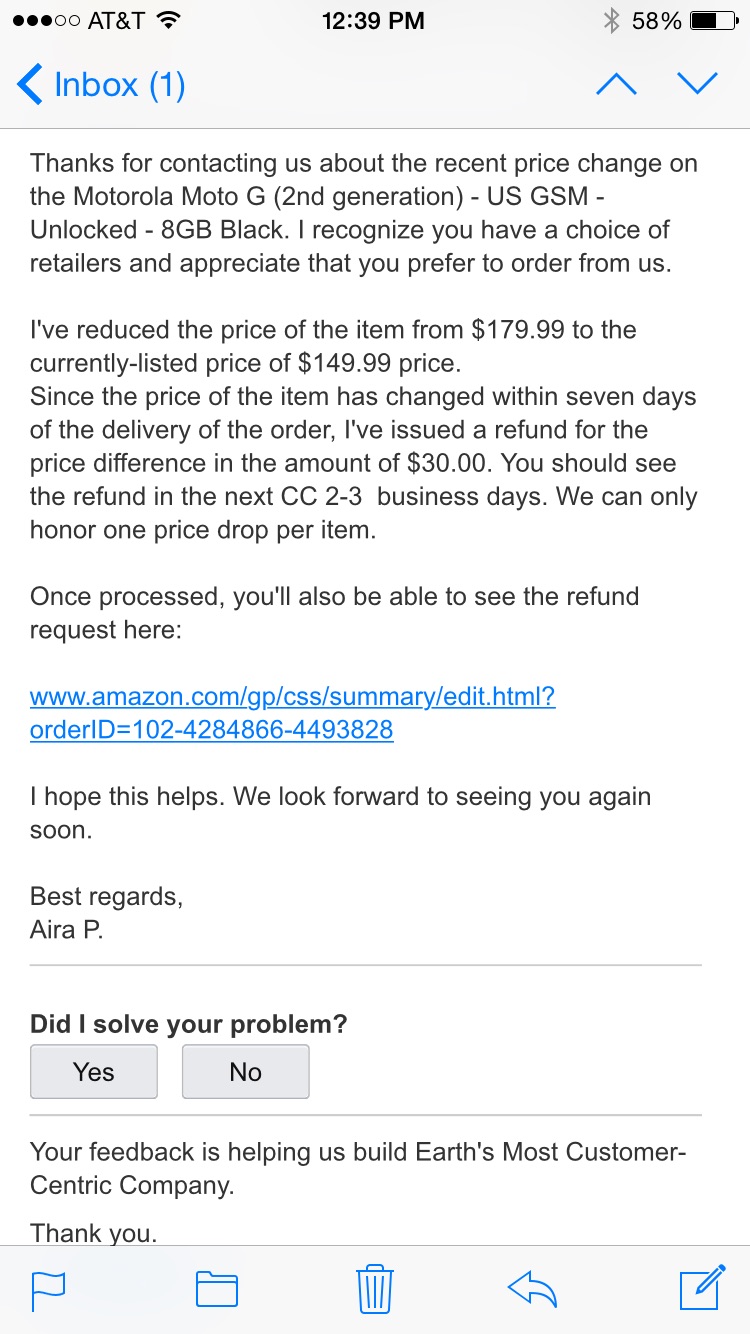Answer No to 'Did I solve your problem?'
This screenshot has width=750, height=1334.
click(245, 1072)
